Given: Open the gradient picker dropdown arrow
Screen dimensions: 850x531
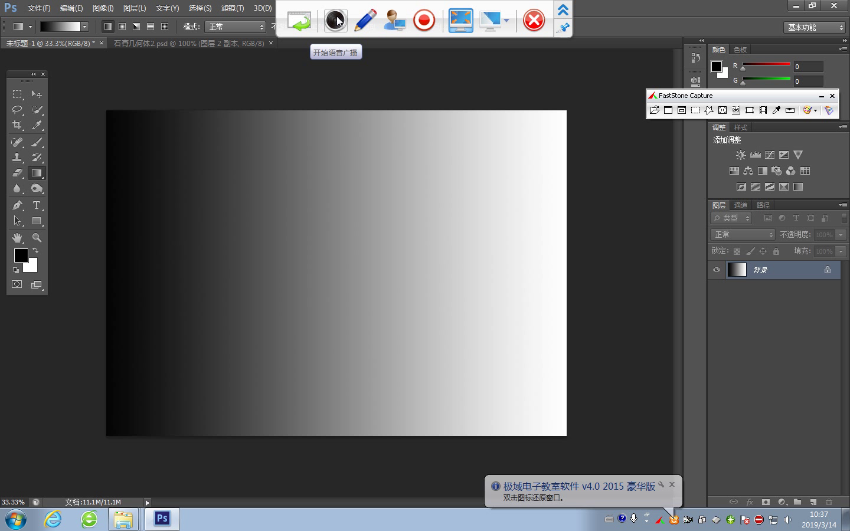Looking at the screenshot, I should pyautogui.click(x=85, y=27).
